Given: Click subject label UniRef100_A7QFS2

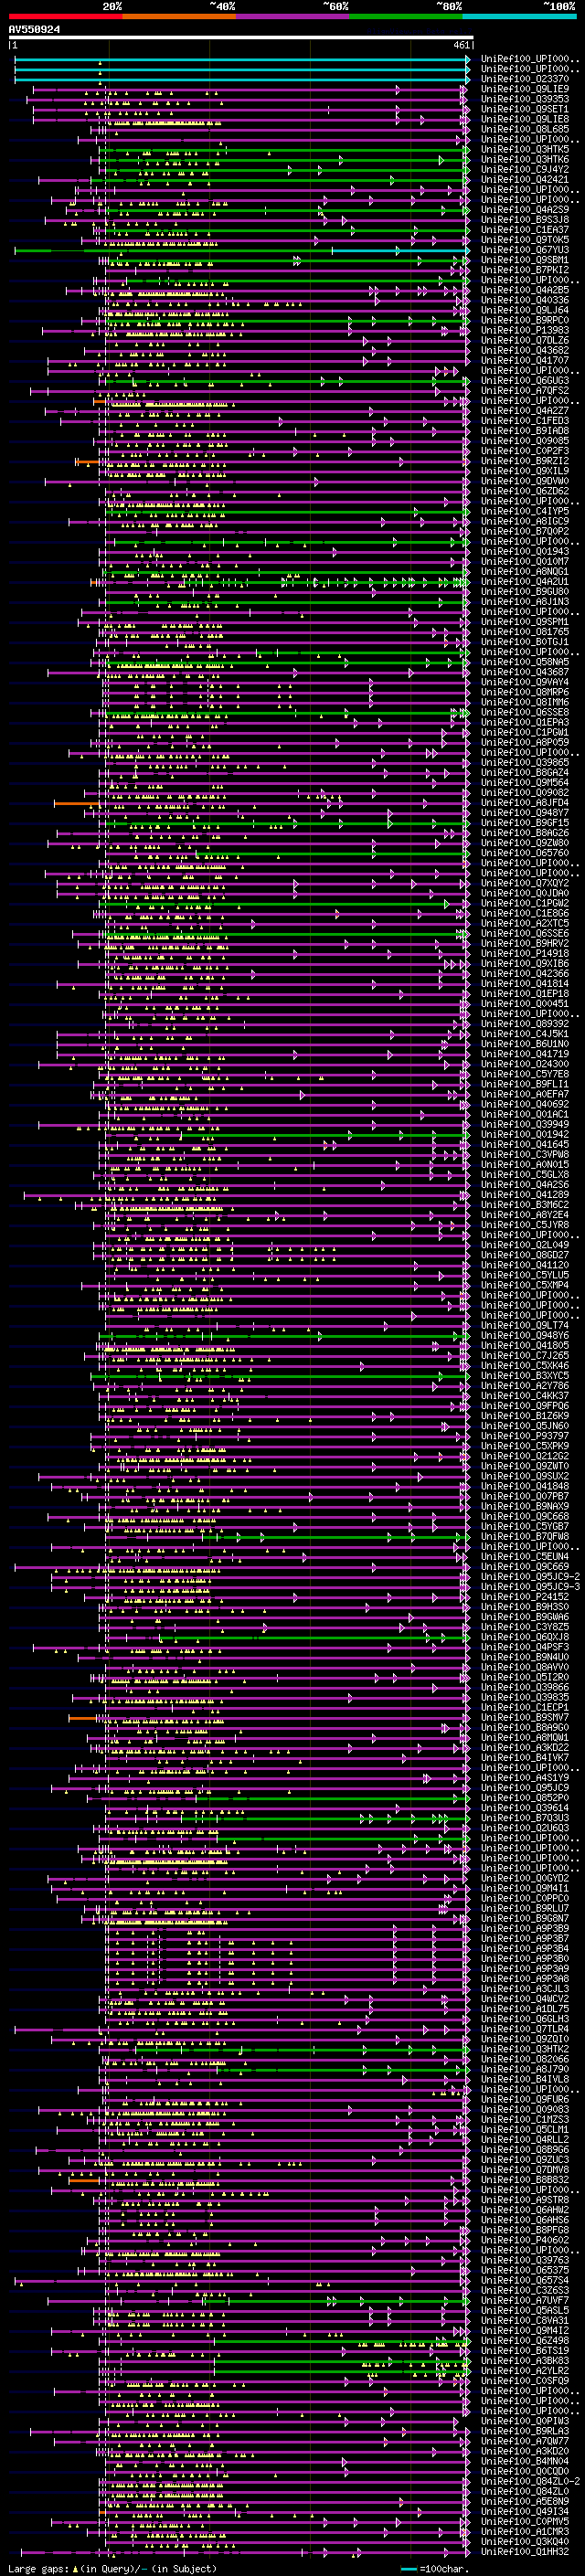Looking at the screenshot, I should [x=525, y=391].
